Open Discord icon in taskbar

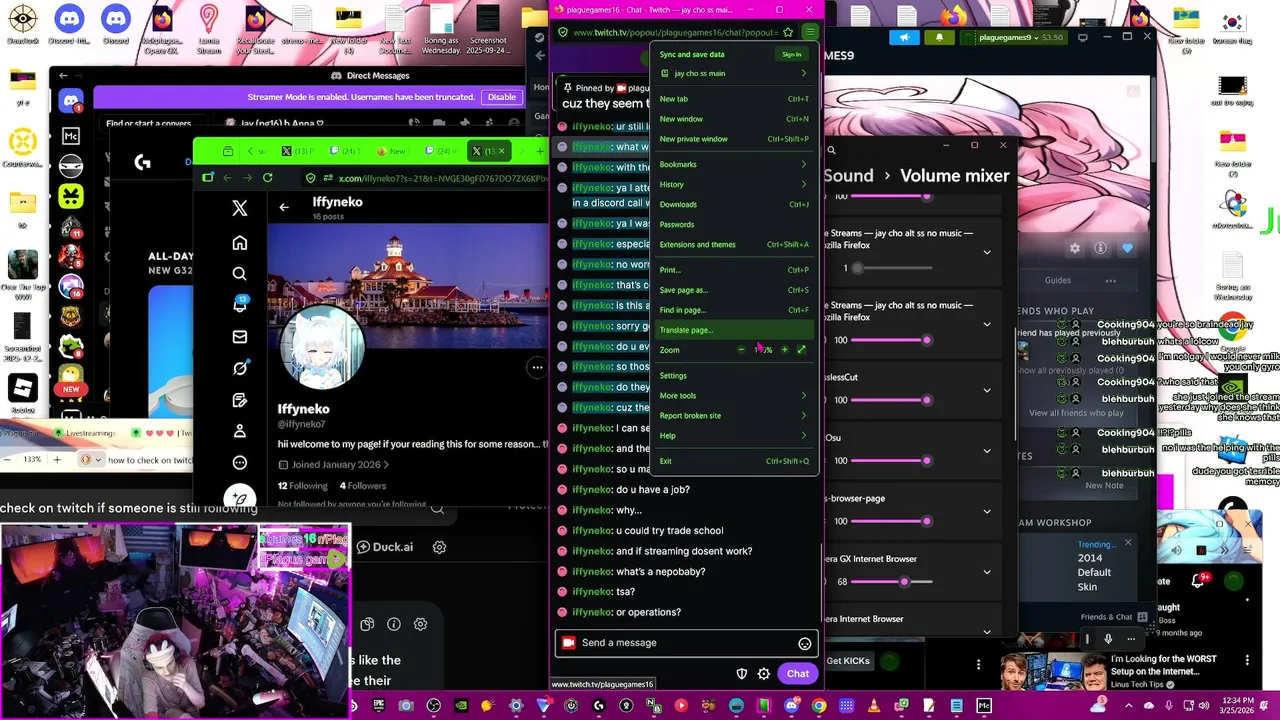click(791, 706)
